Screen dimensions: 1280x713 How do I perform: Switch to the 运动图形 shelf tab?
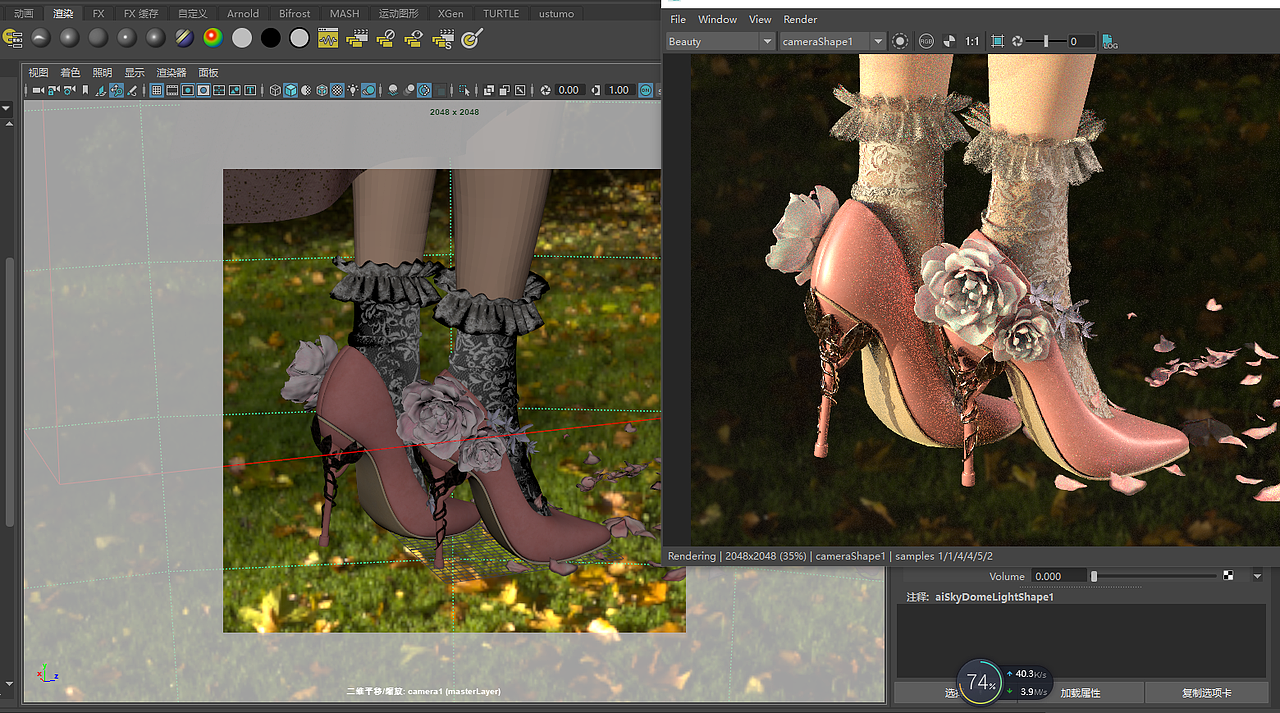(399, 14)
